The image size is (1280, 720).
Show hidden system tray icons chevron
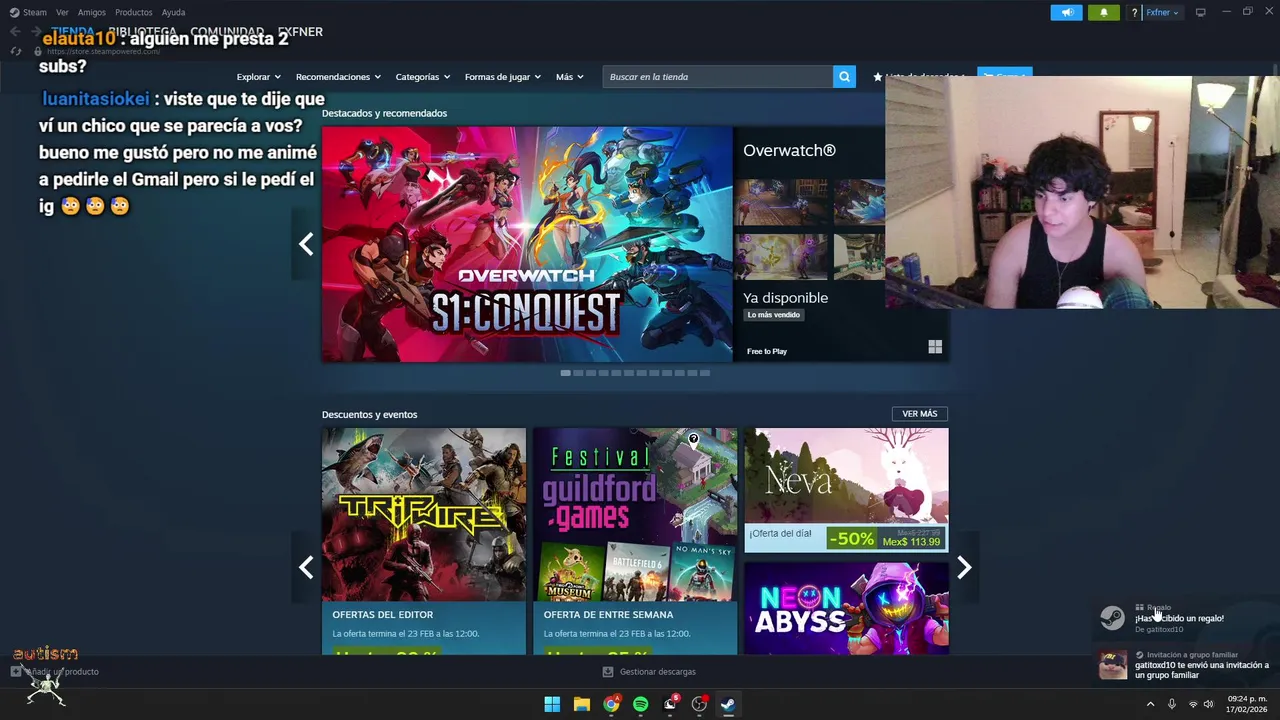[x=1150, y=704]
